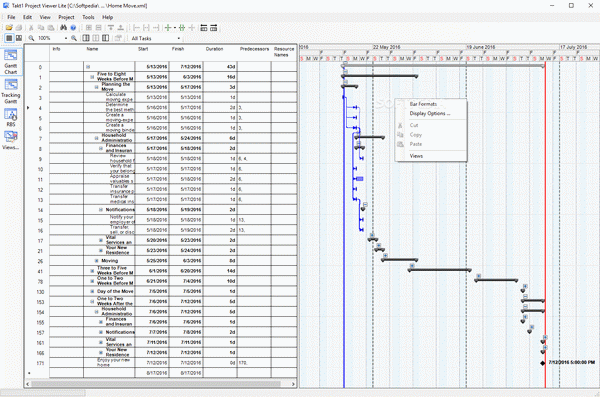The width and height of the screenshot is (600, 397).
Task: Click the Paste toolbar icon
Action: [x=51, y=28]
